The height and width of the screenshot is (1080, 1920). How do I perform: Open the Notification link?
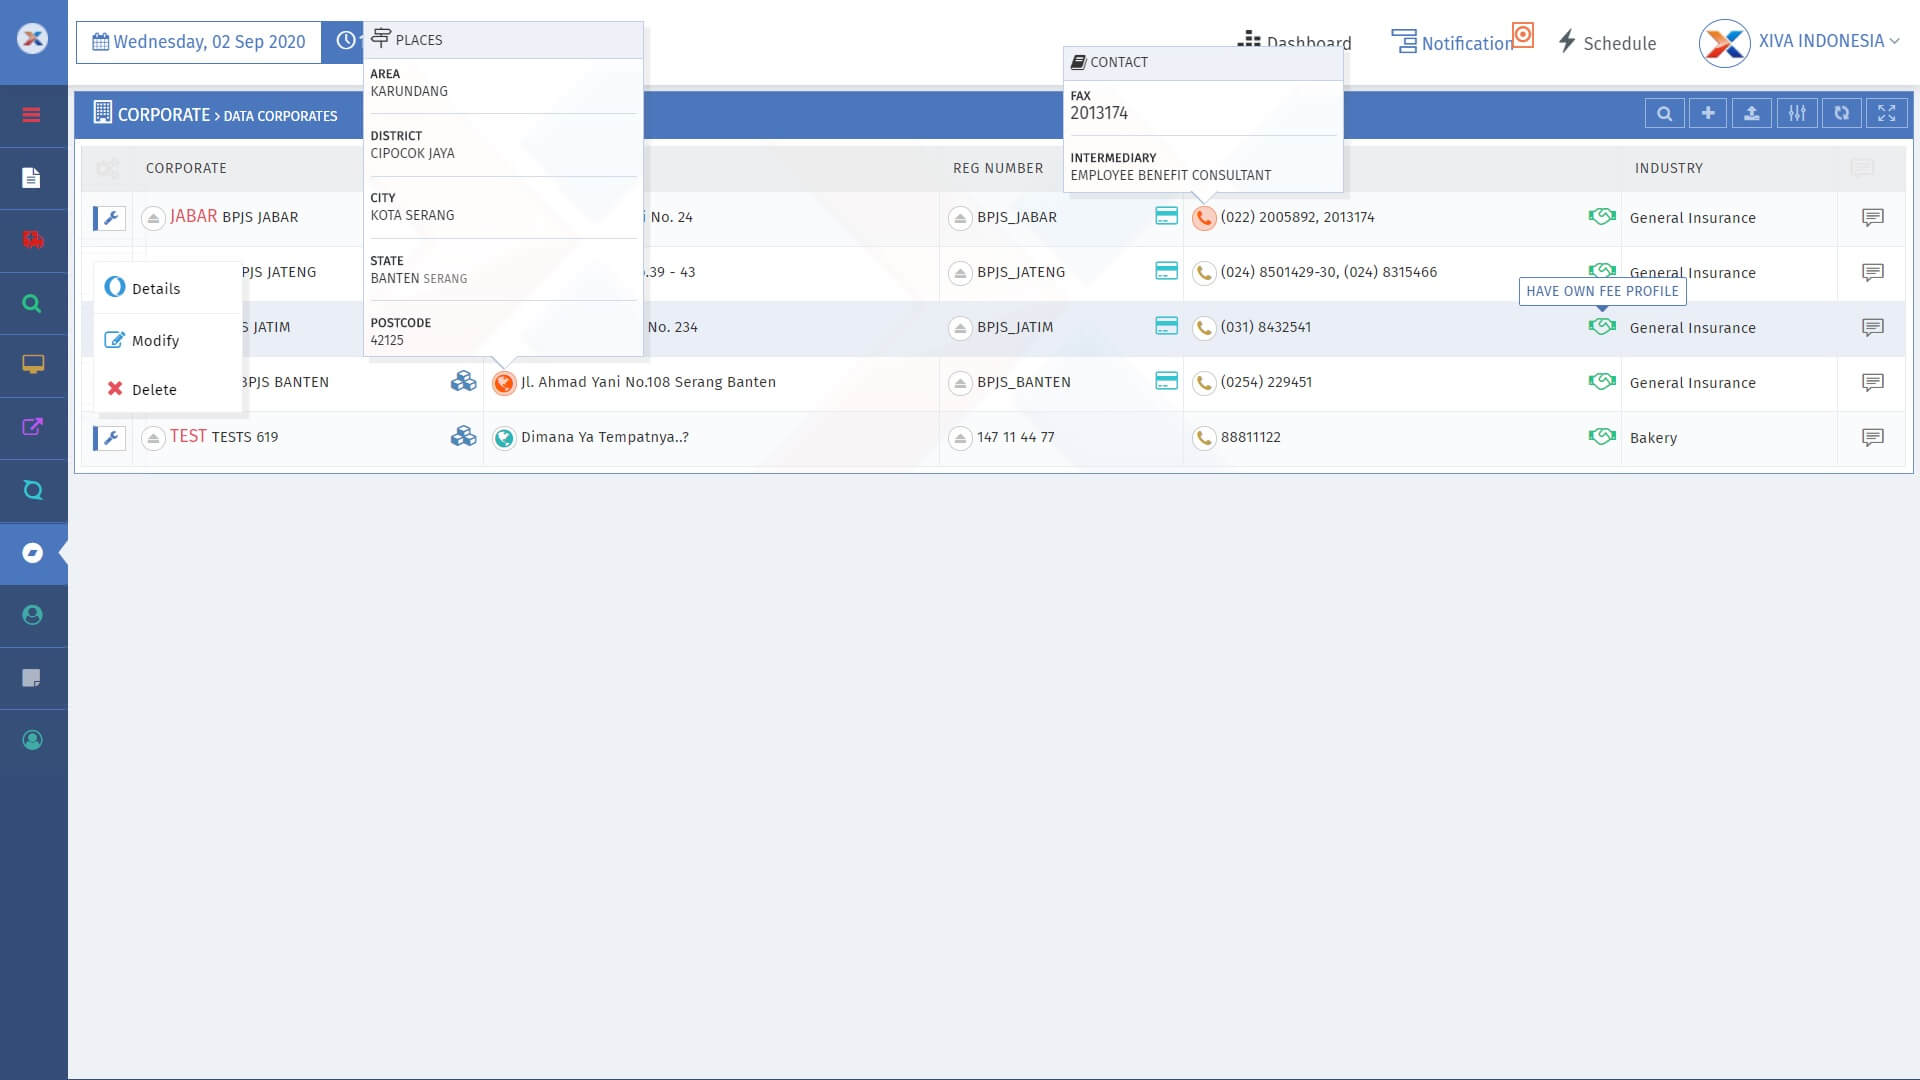point(1452,43)
